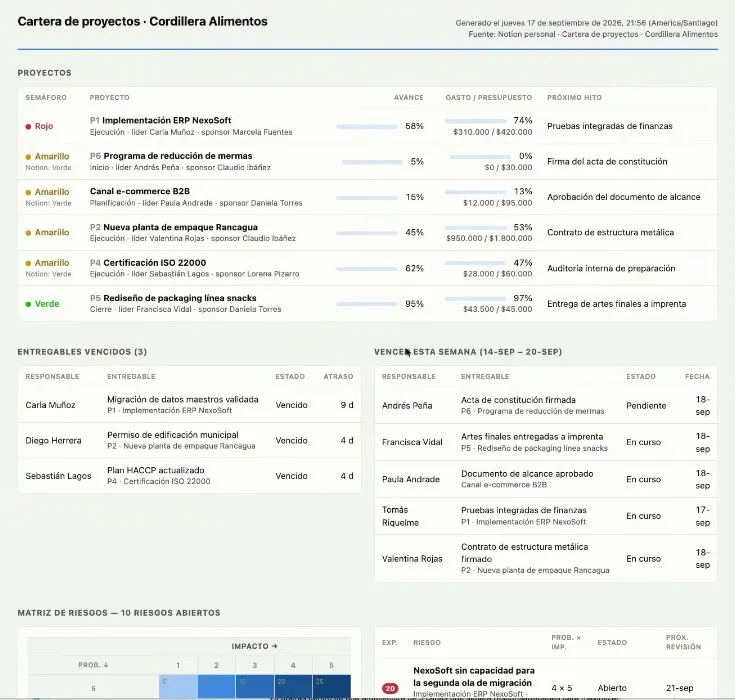Click the green status dot beside Verde
Image resolution: width=735 pixels, height=700 pixels.
[x=28, y=304]
